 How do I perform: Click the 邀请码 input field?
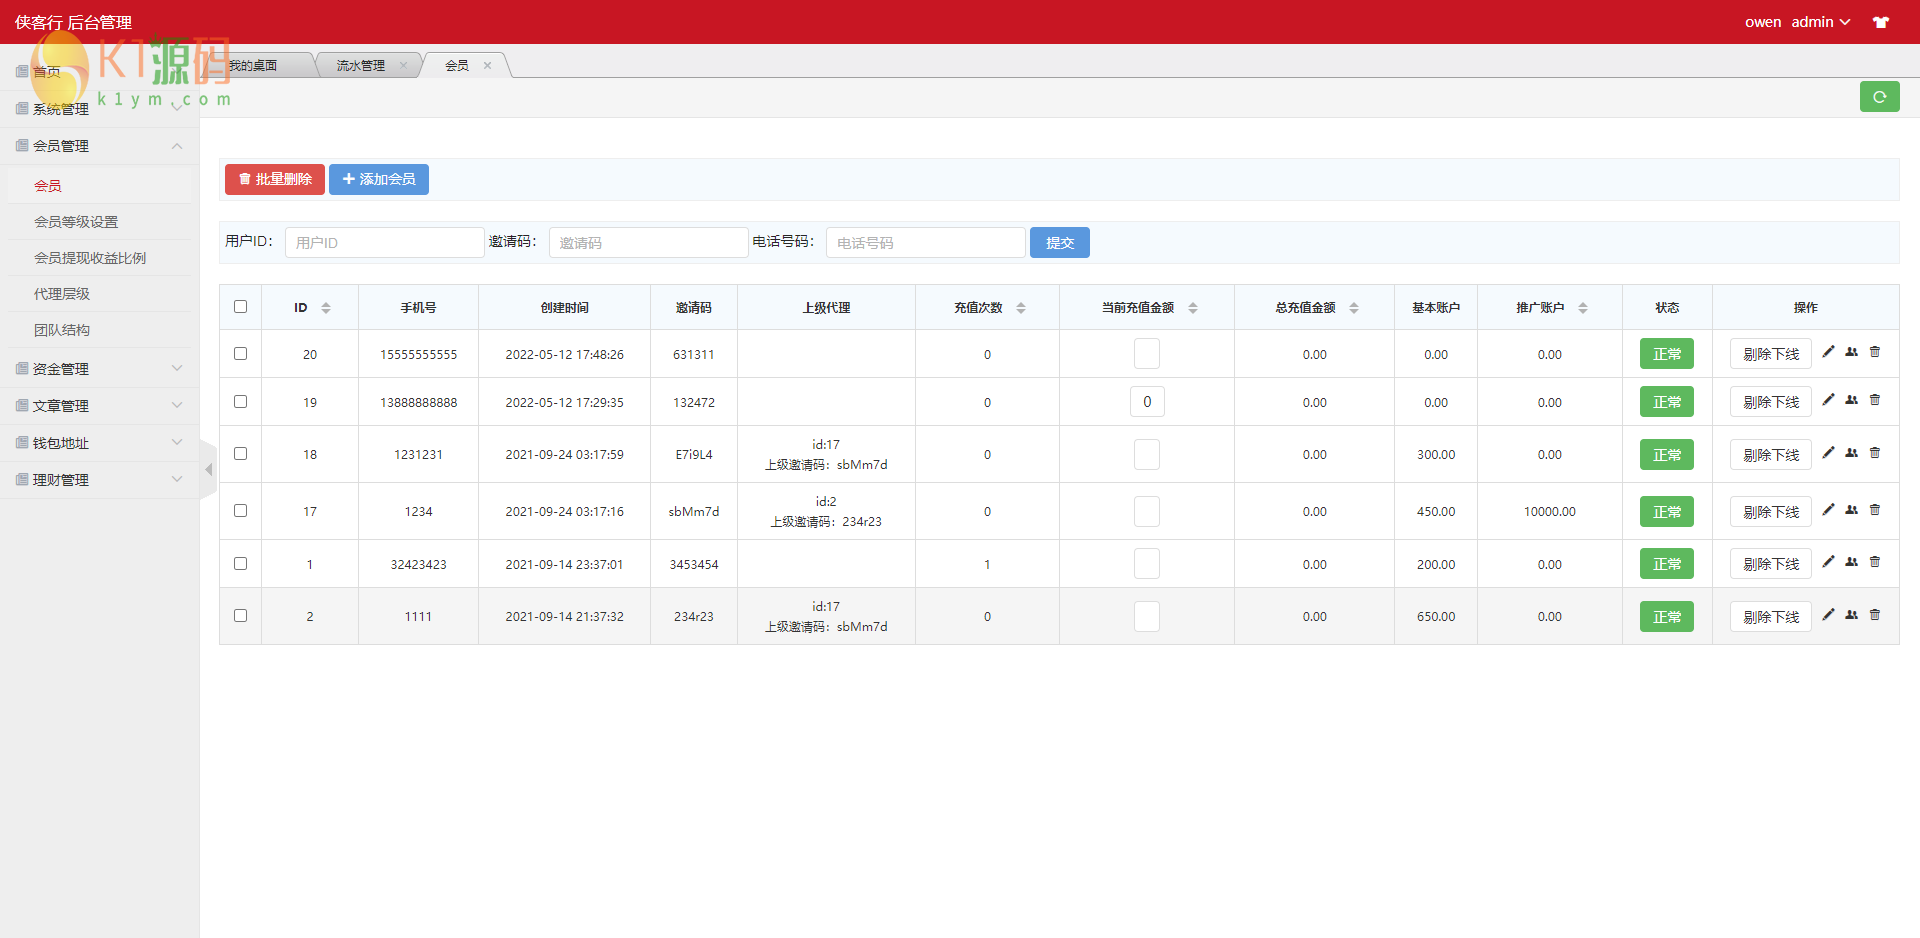[x=648, y=243]
